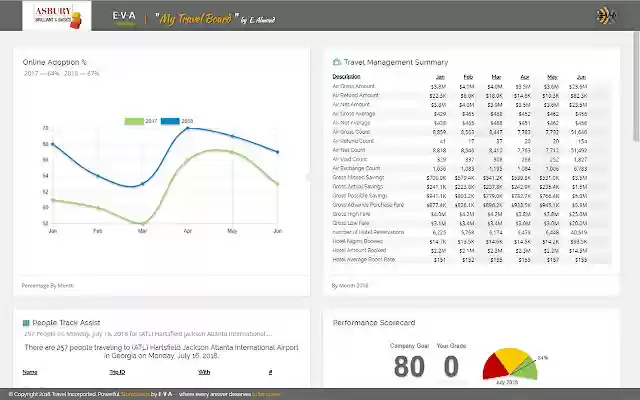Click the page vertical scrollbar thumb
Image resolution: width=640 pixels, height=400 pixels.
pos(636,88)
